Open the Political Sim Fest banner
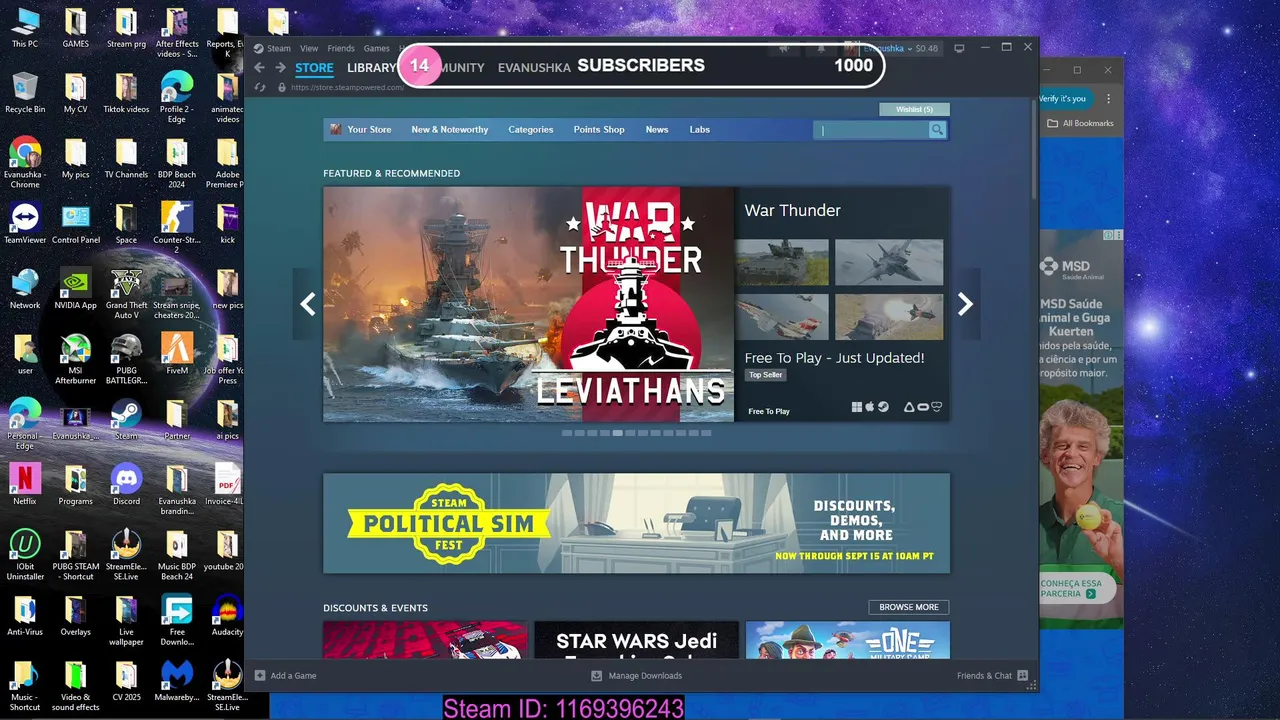The height and width of the screenshot is (720, 1280). [x=636, y=523]
